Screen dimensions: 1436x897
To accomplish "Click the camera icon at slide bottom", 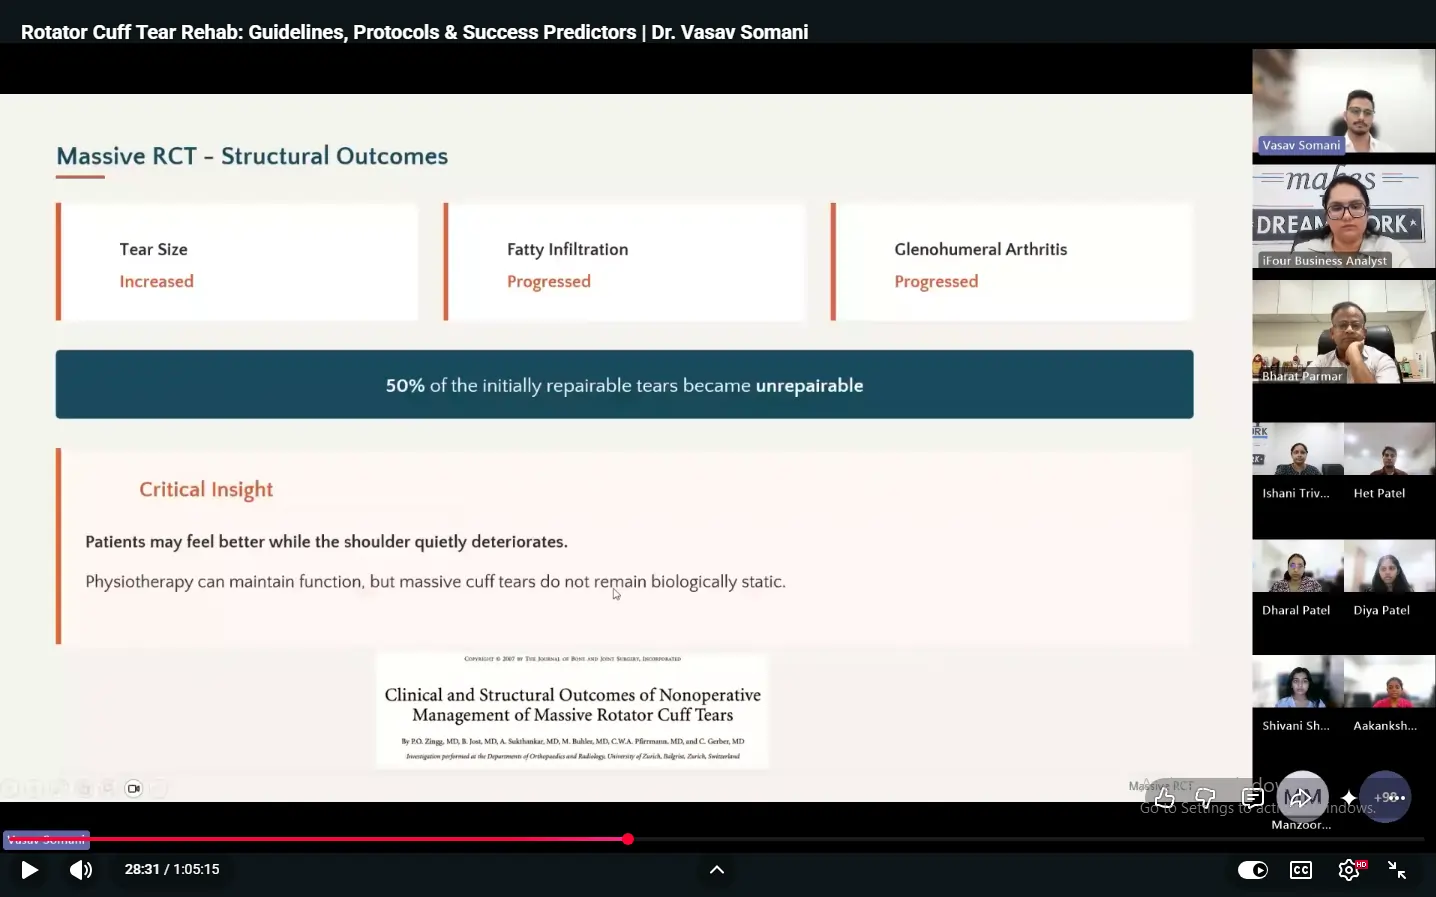I will [134, 788].
